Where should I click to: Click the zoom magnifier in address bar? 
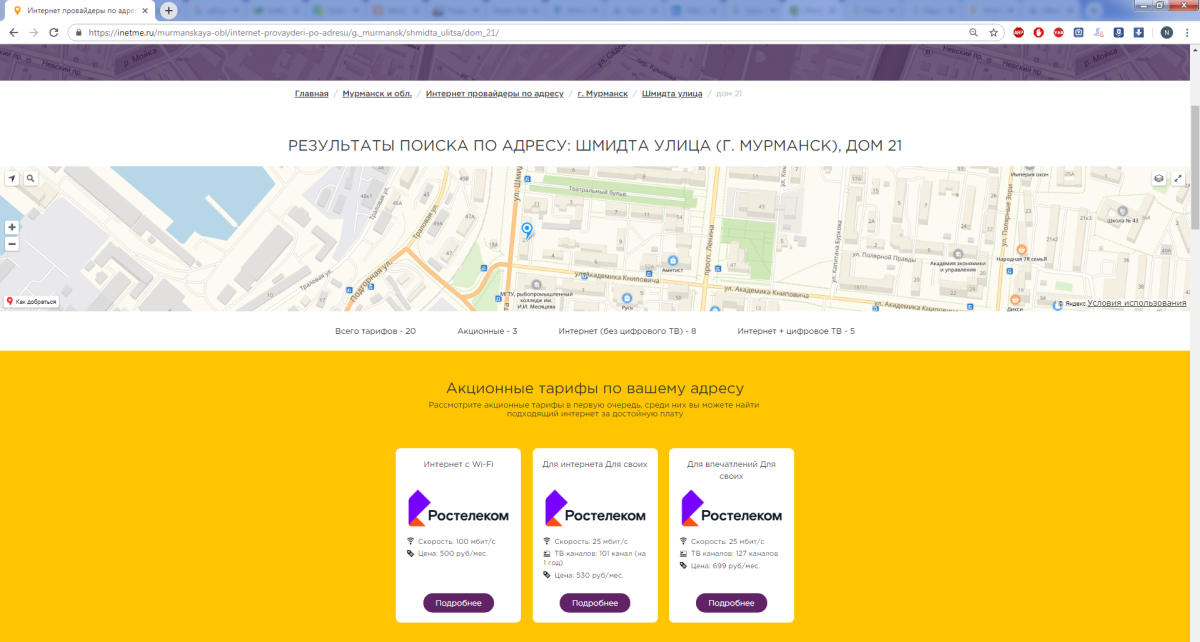[x=974, y=32]
